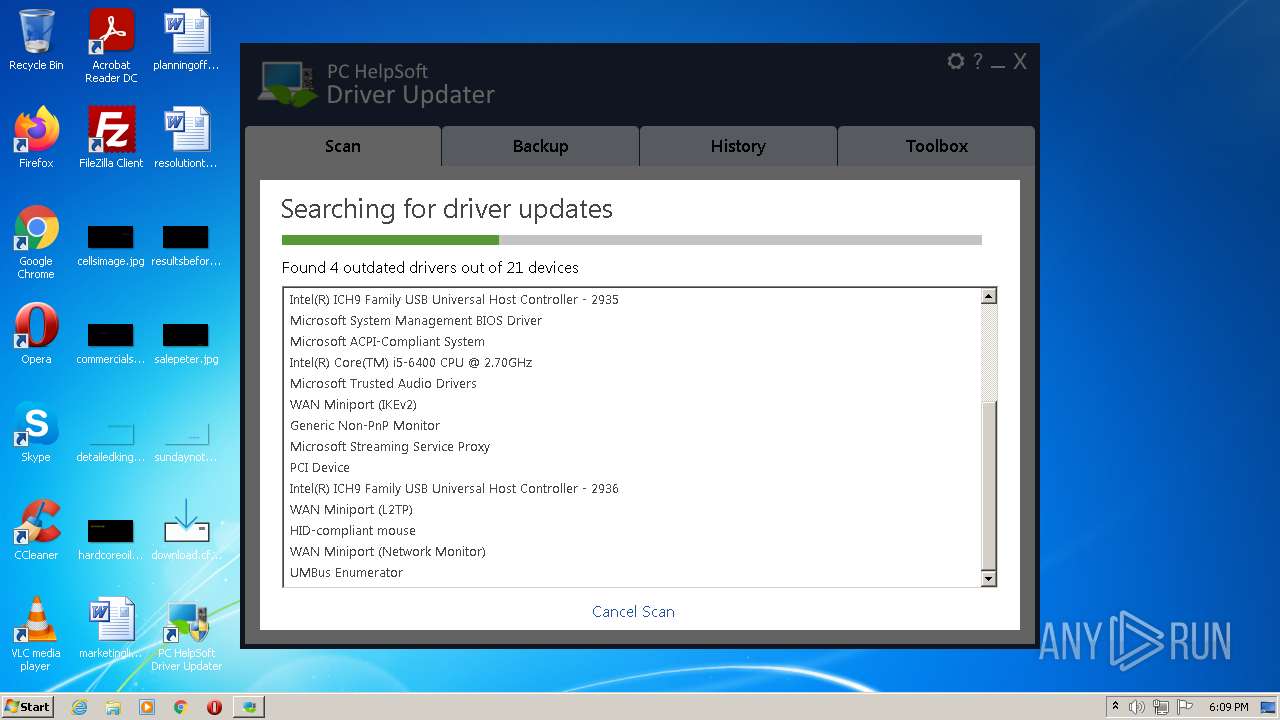Open the volume speaker tray icon

coord(1137,707)
